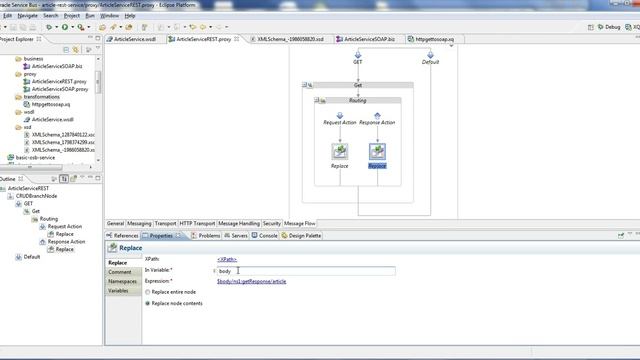Open the External Tools dropdown arrow
The image size is (640, 360).
click(x=89, y=27)
